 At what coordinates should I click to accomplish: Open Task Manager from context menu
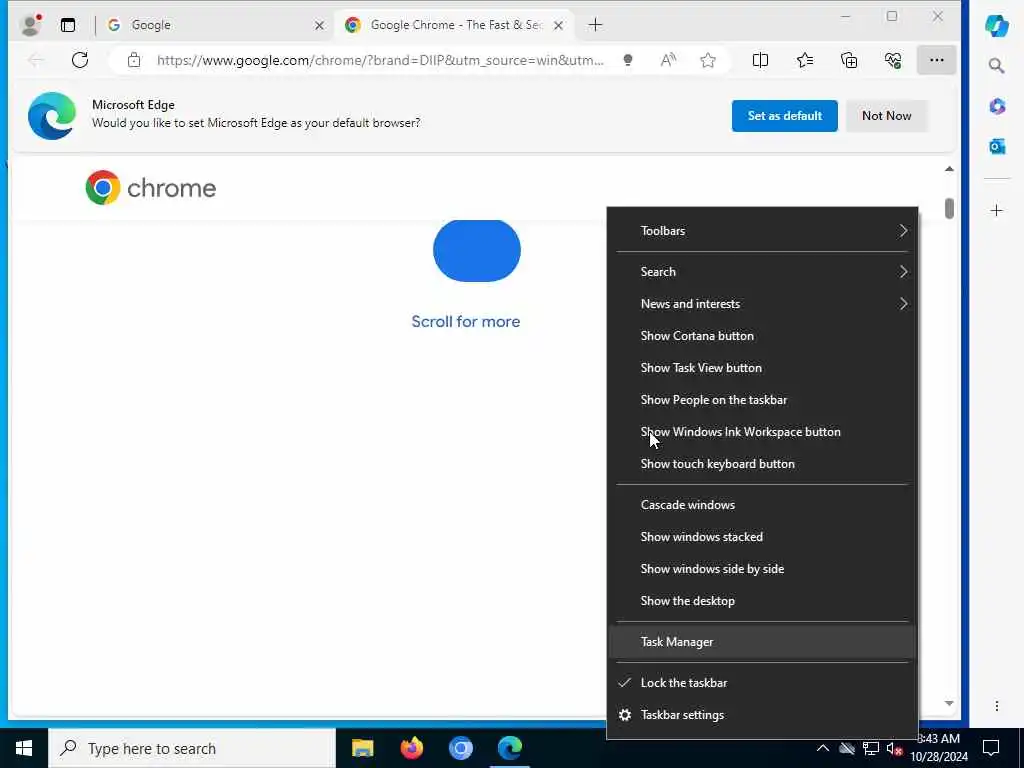click(762, 642)
